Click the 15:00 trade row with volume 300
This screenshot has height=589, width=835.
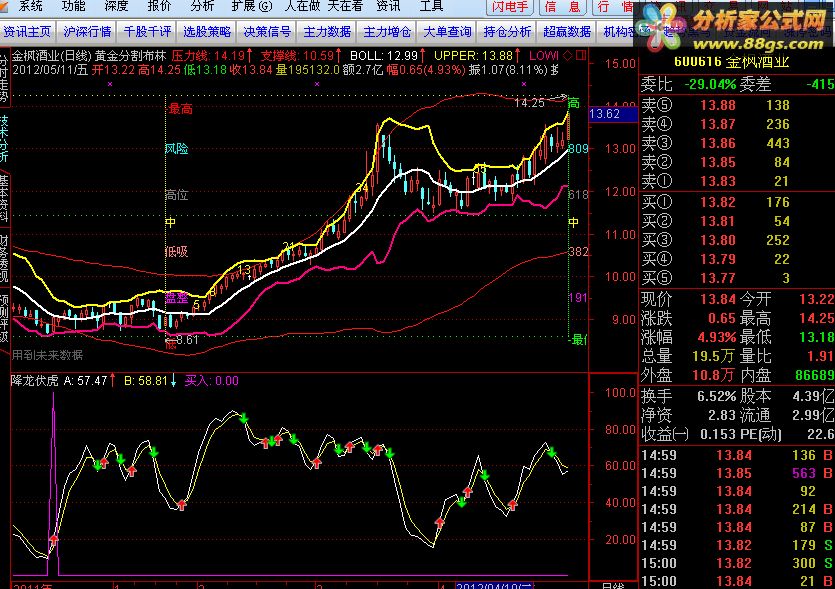[x=737, y=563]
